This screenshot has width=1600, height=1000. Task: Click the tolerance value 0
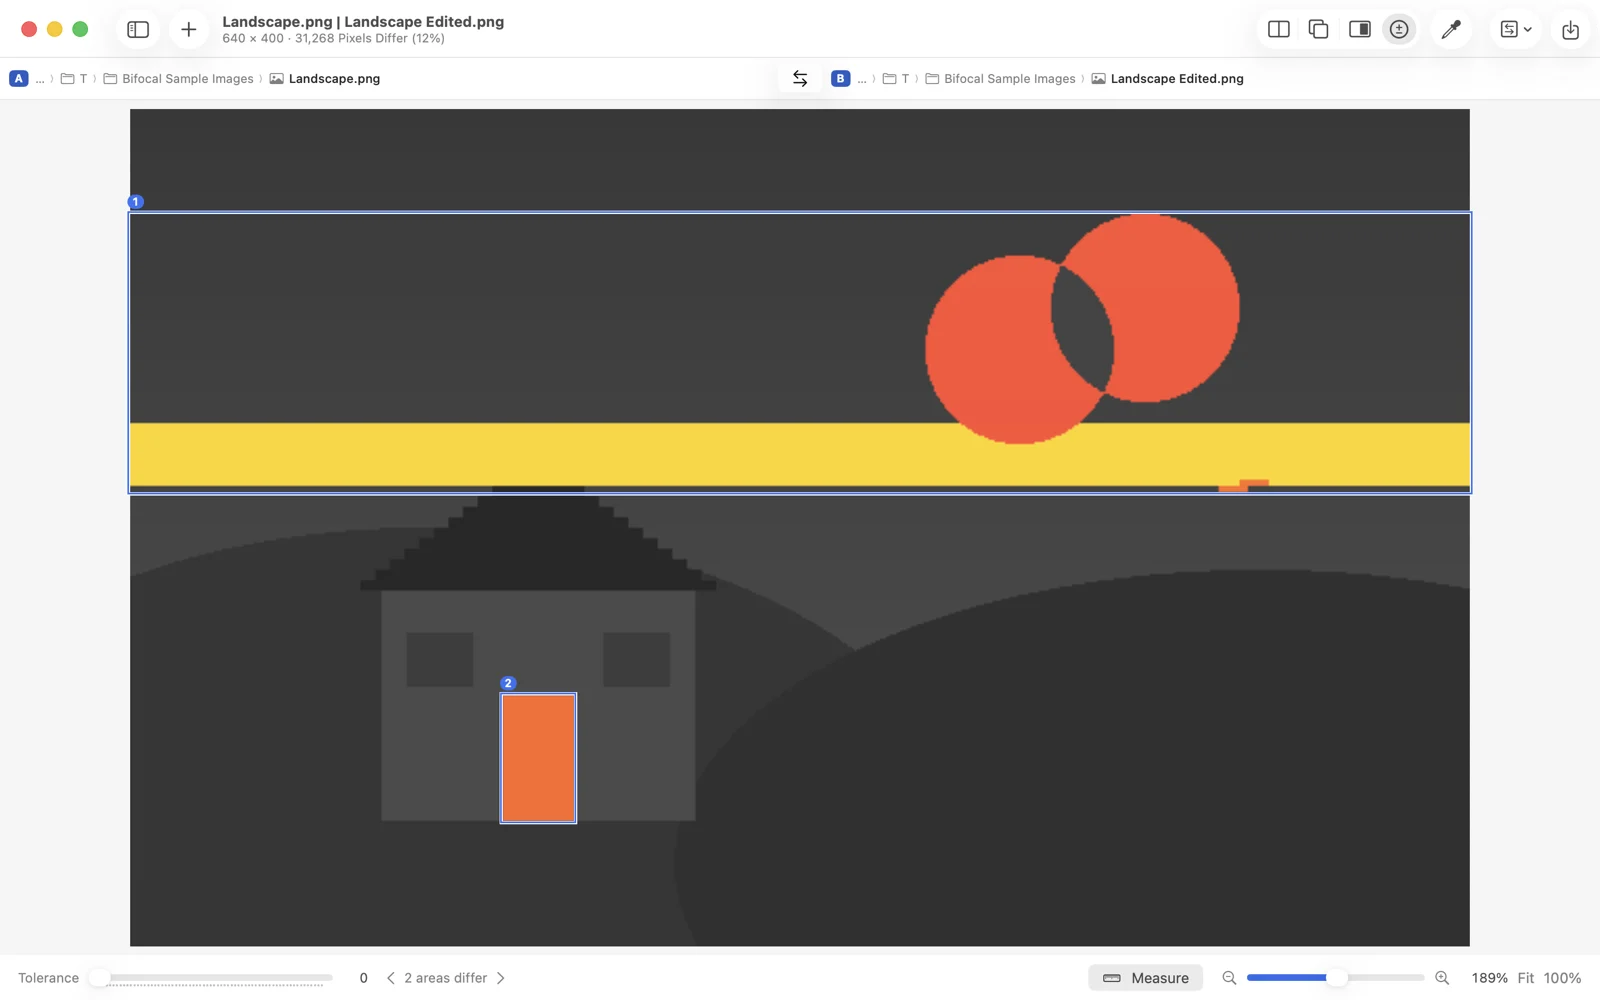[363, 978]
